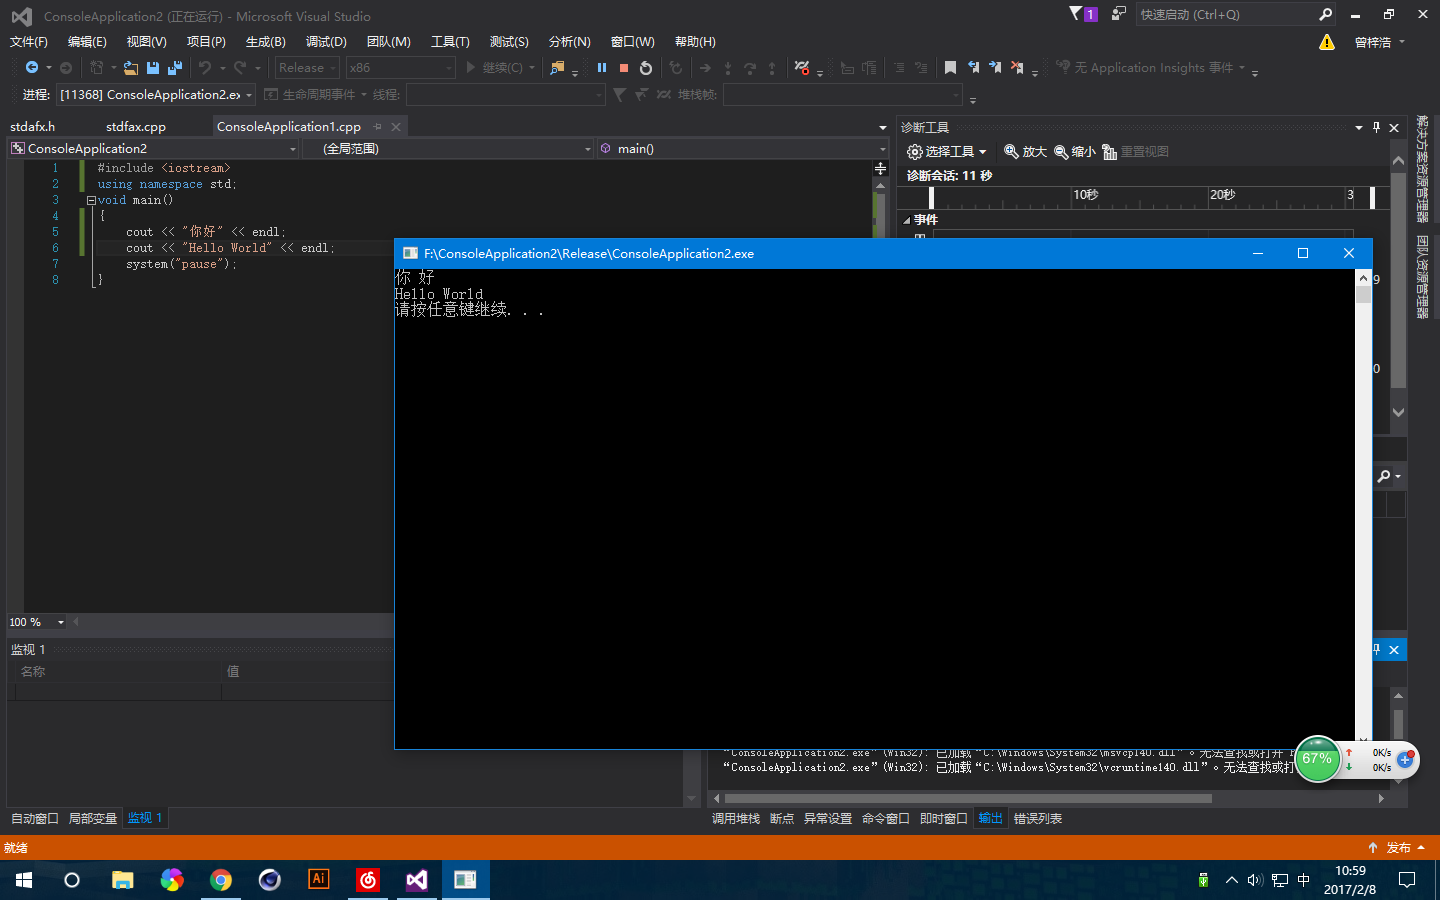
Task: Open the process ConsoleApplication2.exe dropdown
Action: [156, 95]
